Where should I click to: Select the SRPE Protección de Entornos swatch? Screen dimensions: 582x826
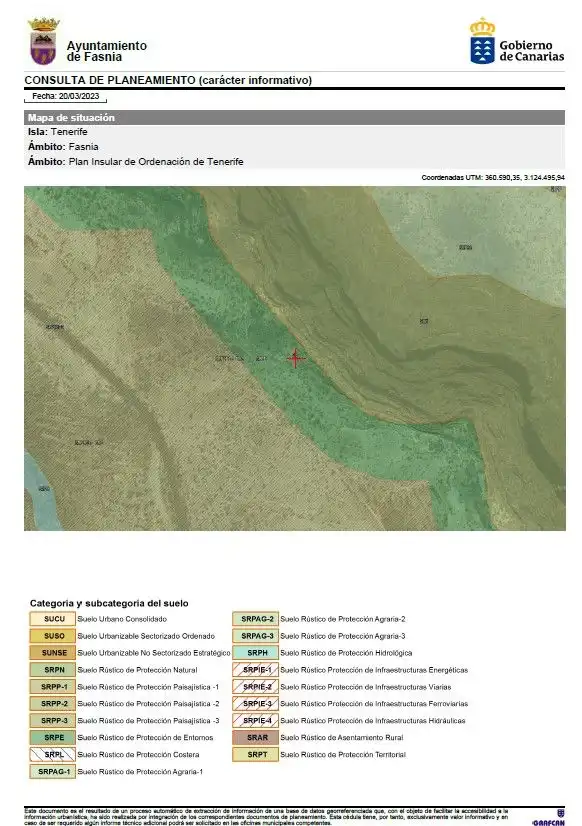coord(53,738)
